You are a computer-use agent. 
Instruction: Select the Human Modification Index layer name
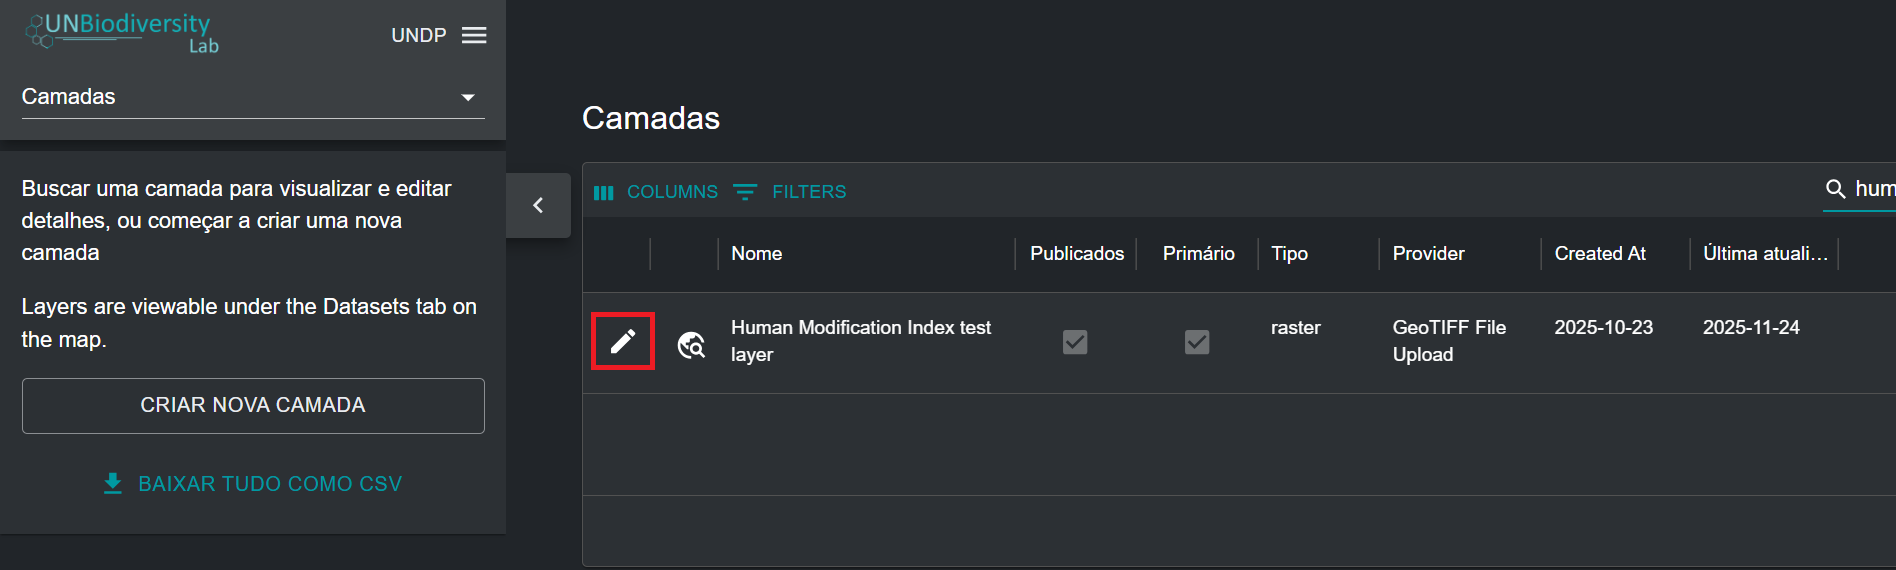pyautogui.click(x=860, y=341)
